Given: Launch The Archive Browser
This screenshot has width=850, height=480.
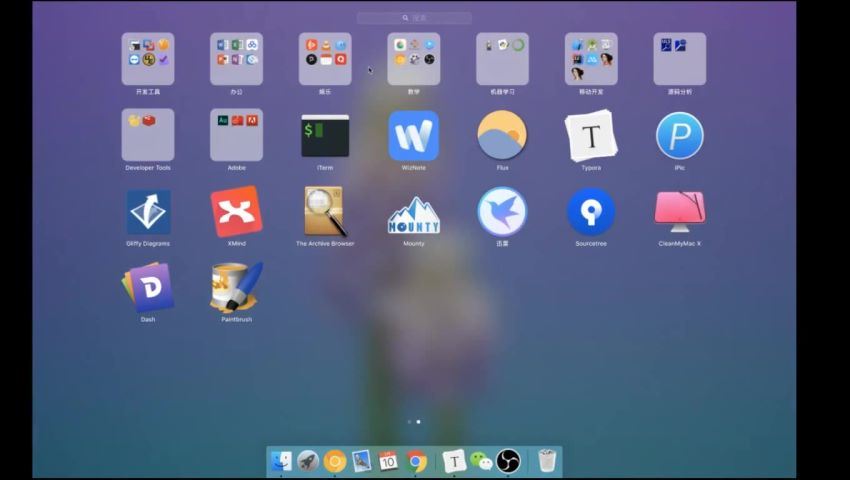Looking at the screenshot, I should pos(325,212).
